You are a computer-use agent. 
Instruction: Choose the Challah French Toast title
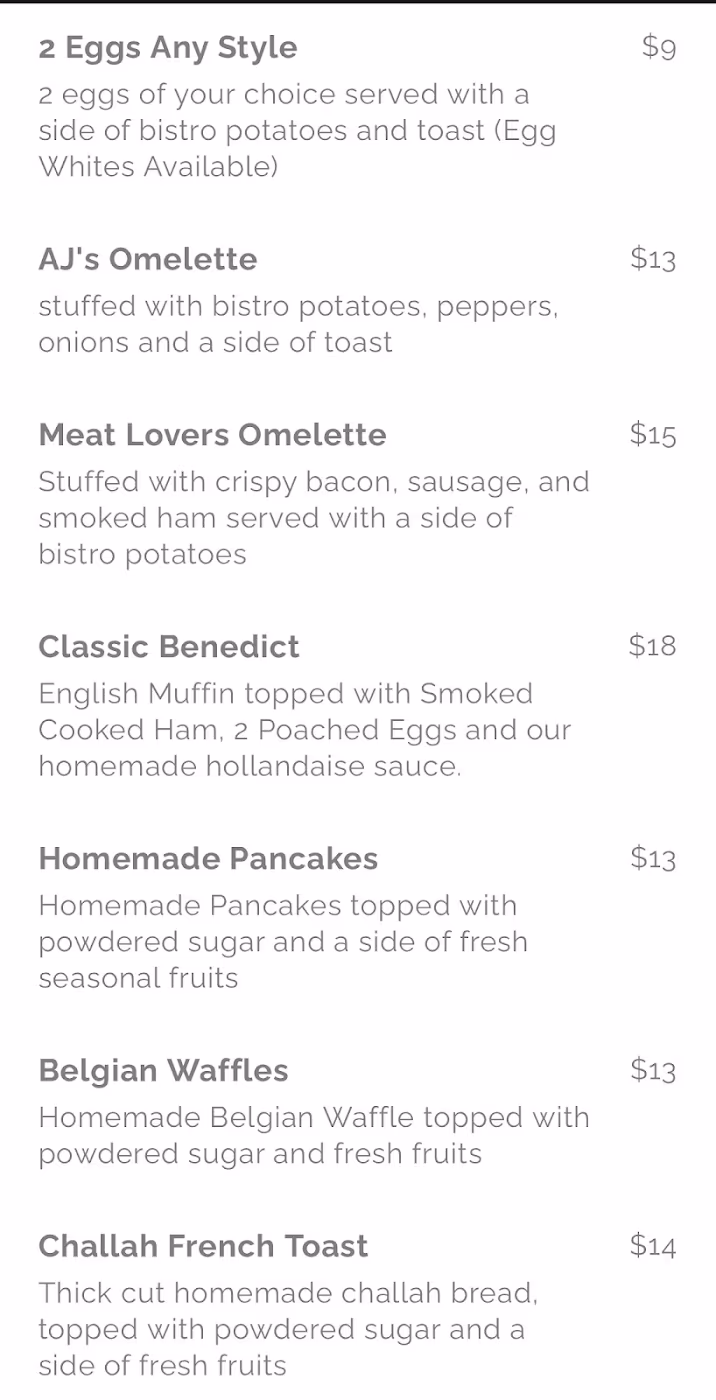(203, 1246)
